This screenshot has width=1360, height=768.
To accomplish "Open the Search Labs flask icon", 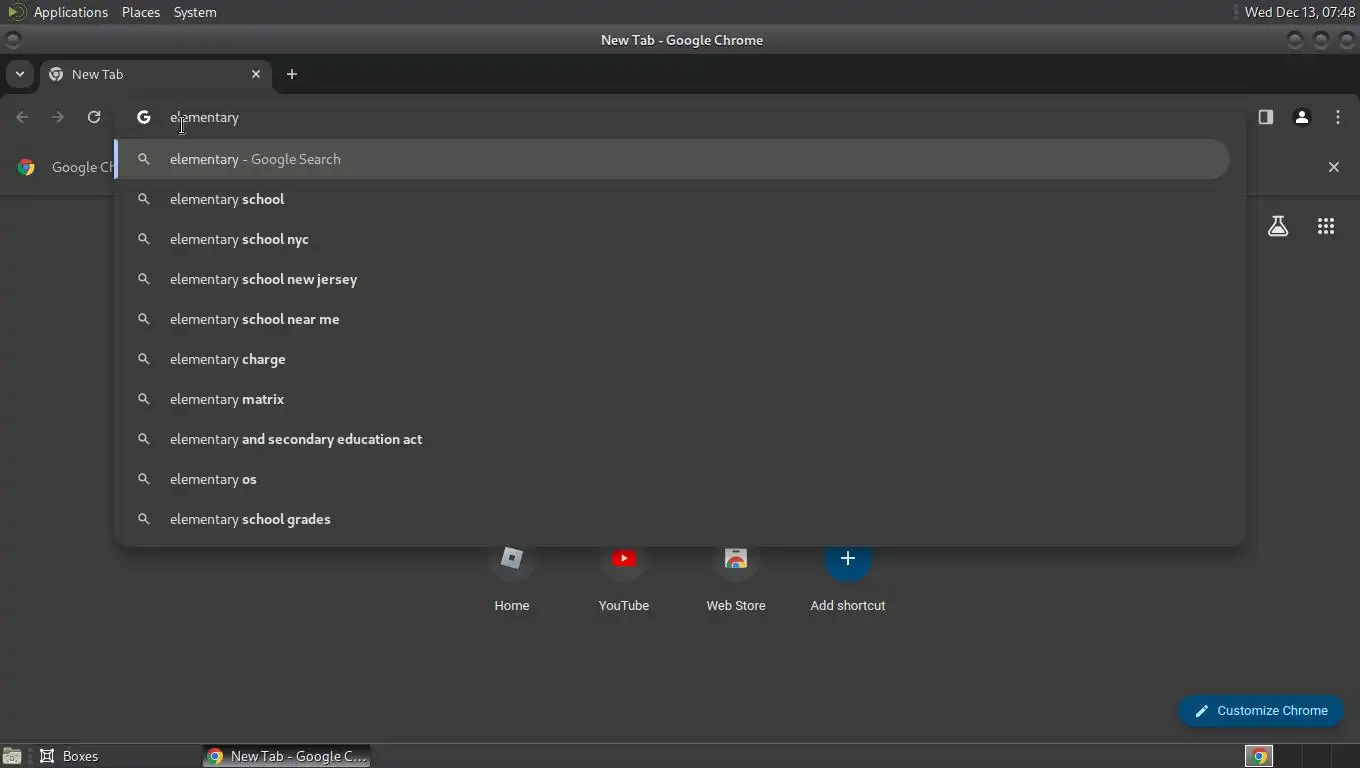I will click(1278, 226).
